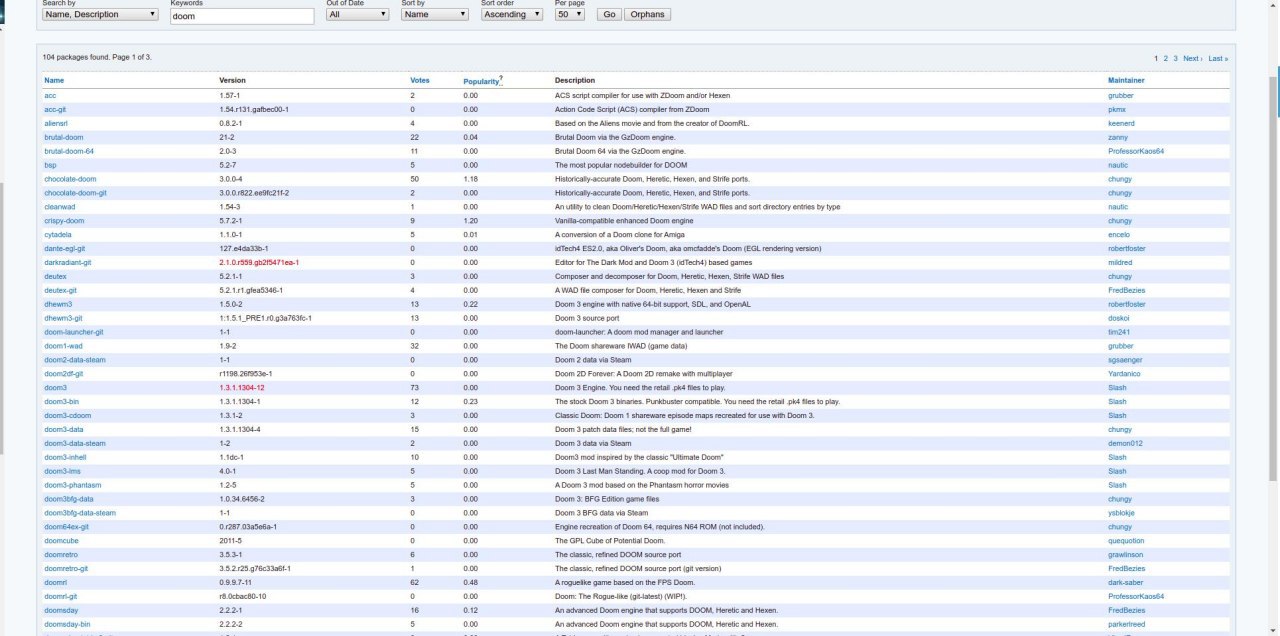The width and height of the screenshot is (1280, 636).
Task: Sort by the Popularity column header
Action: coord(480,80)
